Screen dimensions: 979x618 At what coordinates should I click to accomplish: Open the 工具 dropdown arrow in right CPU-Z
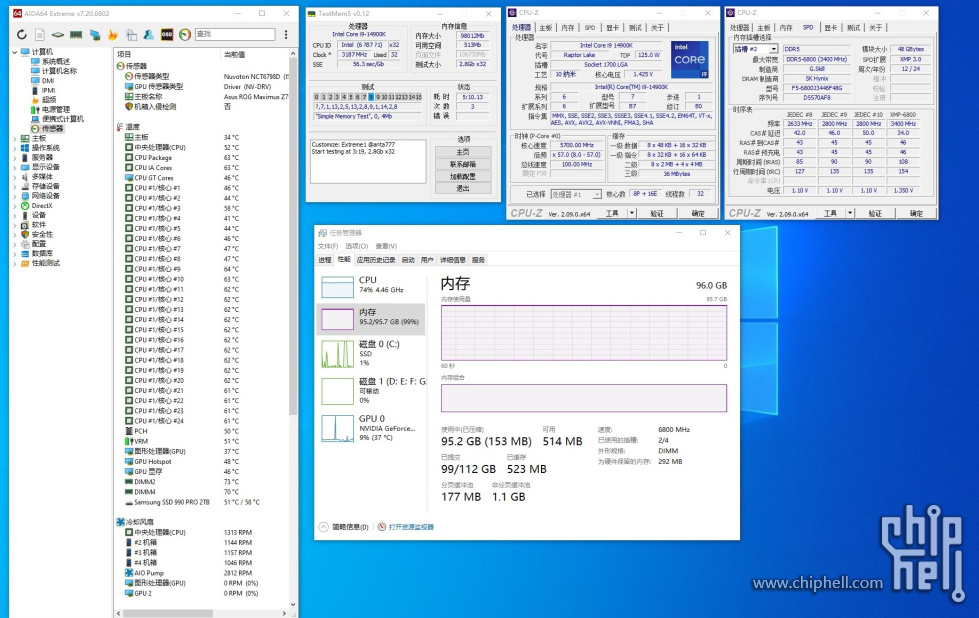(850, 213)
